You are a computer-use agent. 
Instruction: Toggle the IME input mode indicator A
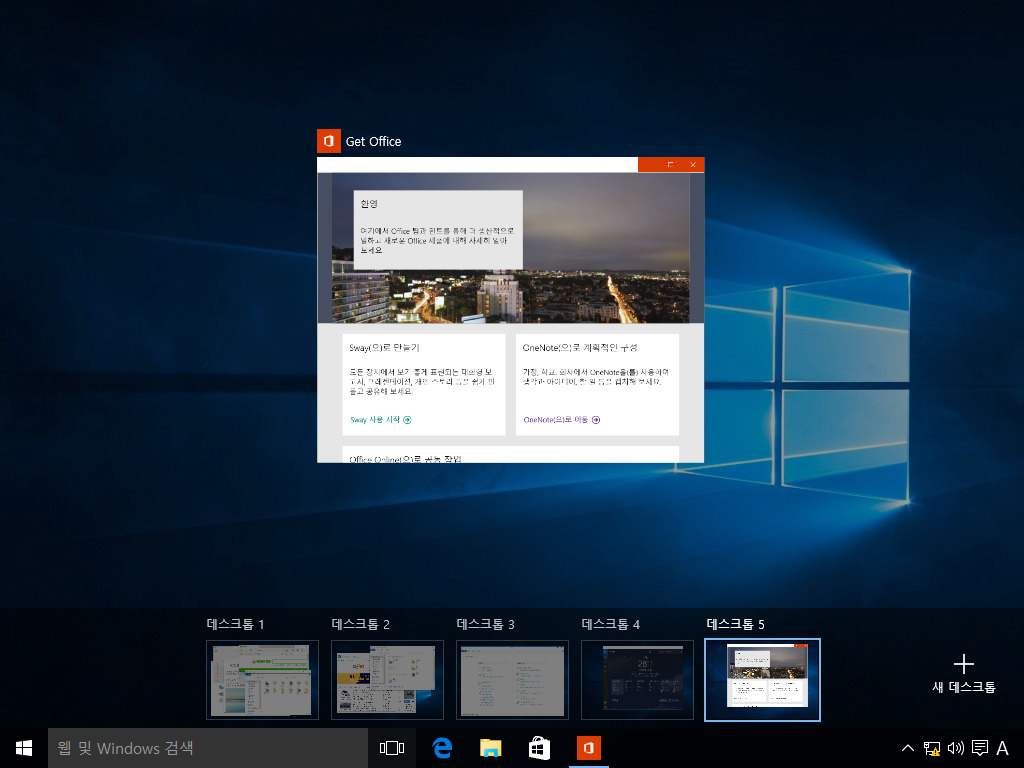[x=1002, y=748]
